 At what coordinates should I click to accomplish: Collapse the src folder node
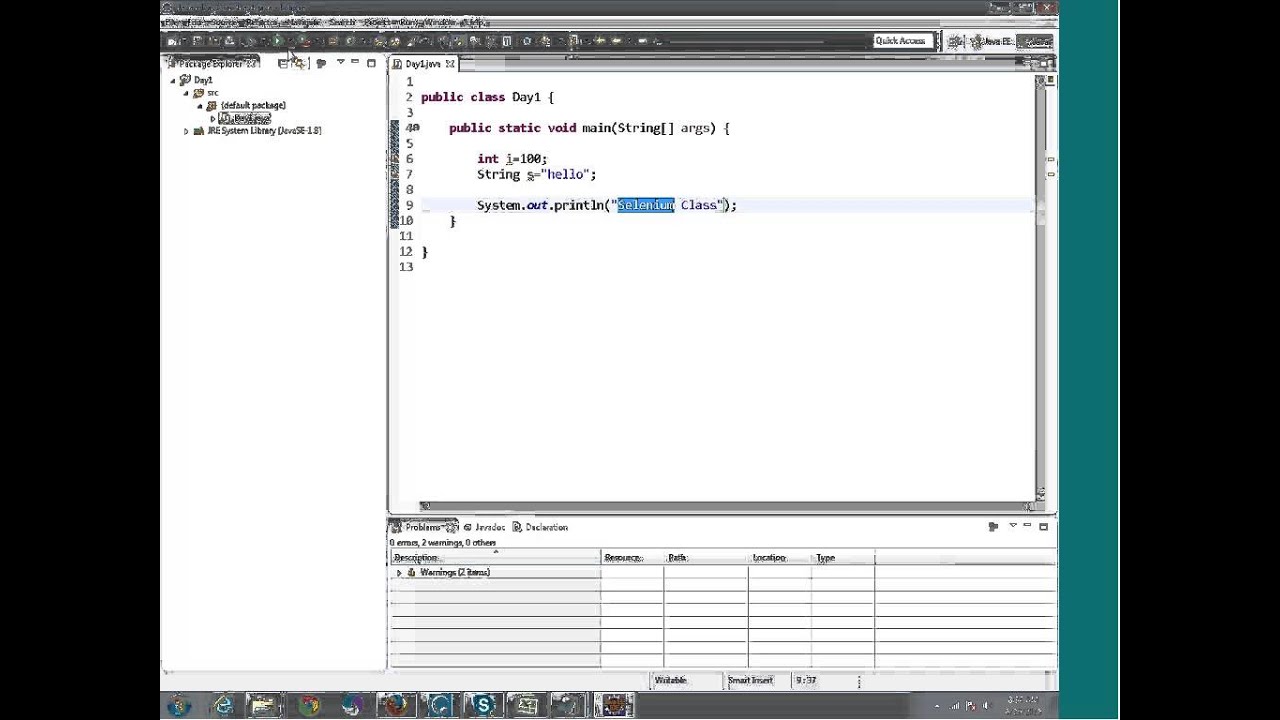click(186, 93)
